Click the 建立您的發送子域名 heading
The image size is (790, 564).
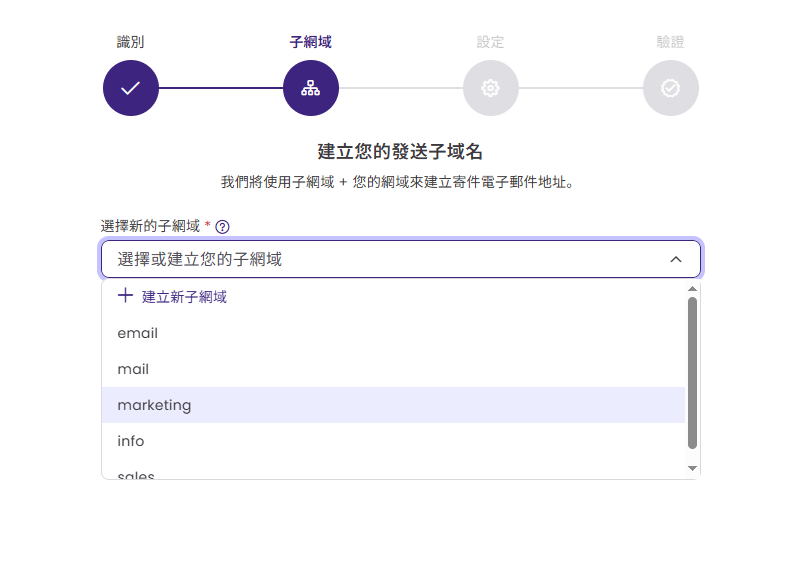(x=400, y=152)
